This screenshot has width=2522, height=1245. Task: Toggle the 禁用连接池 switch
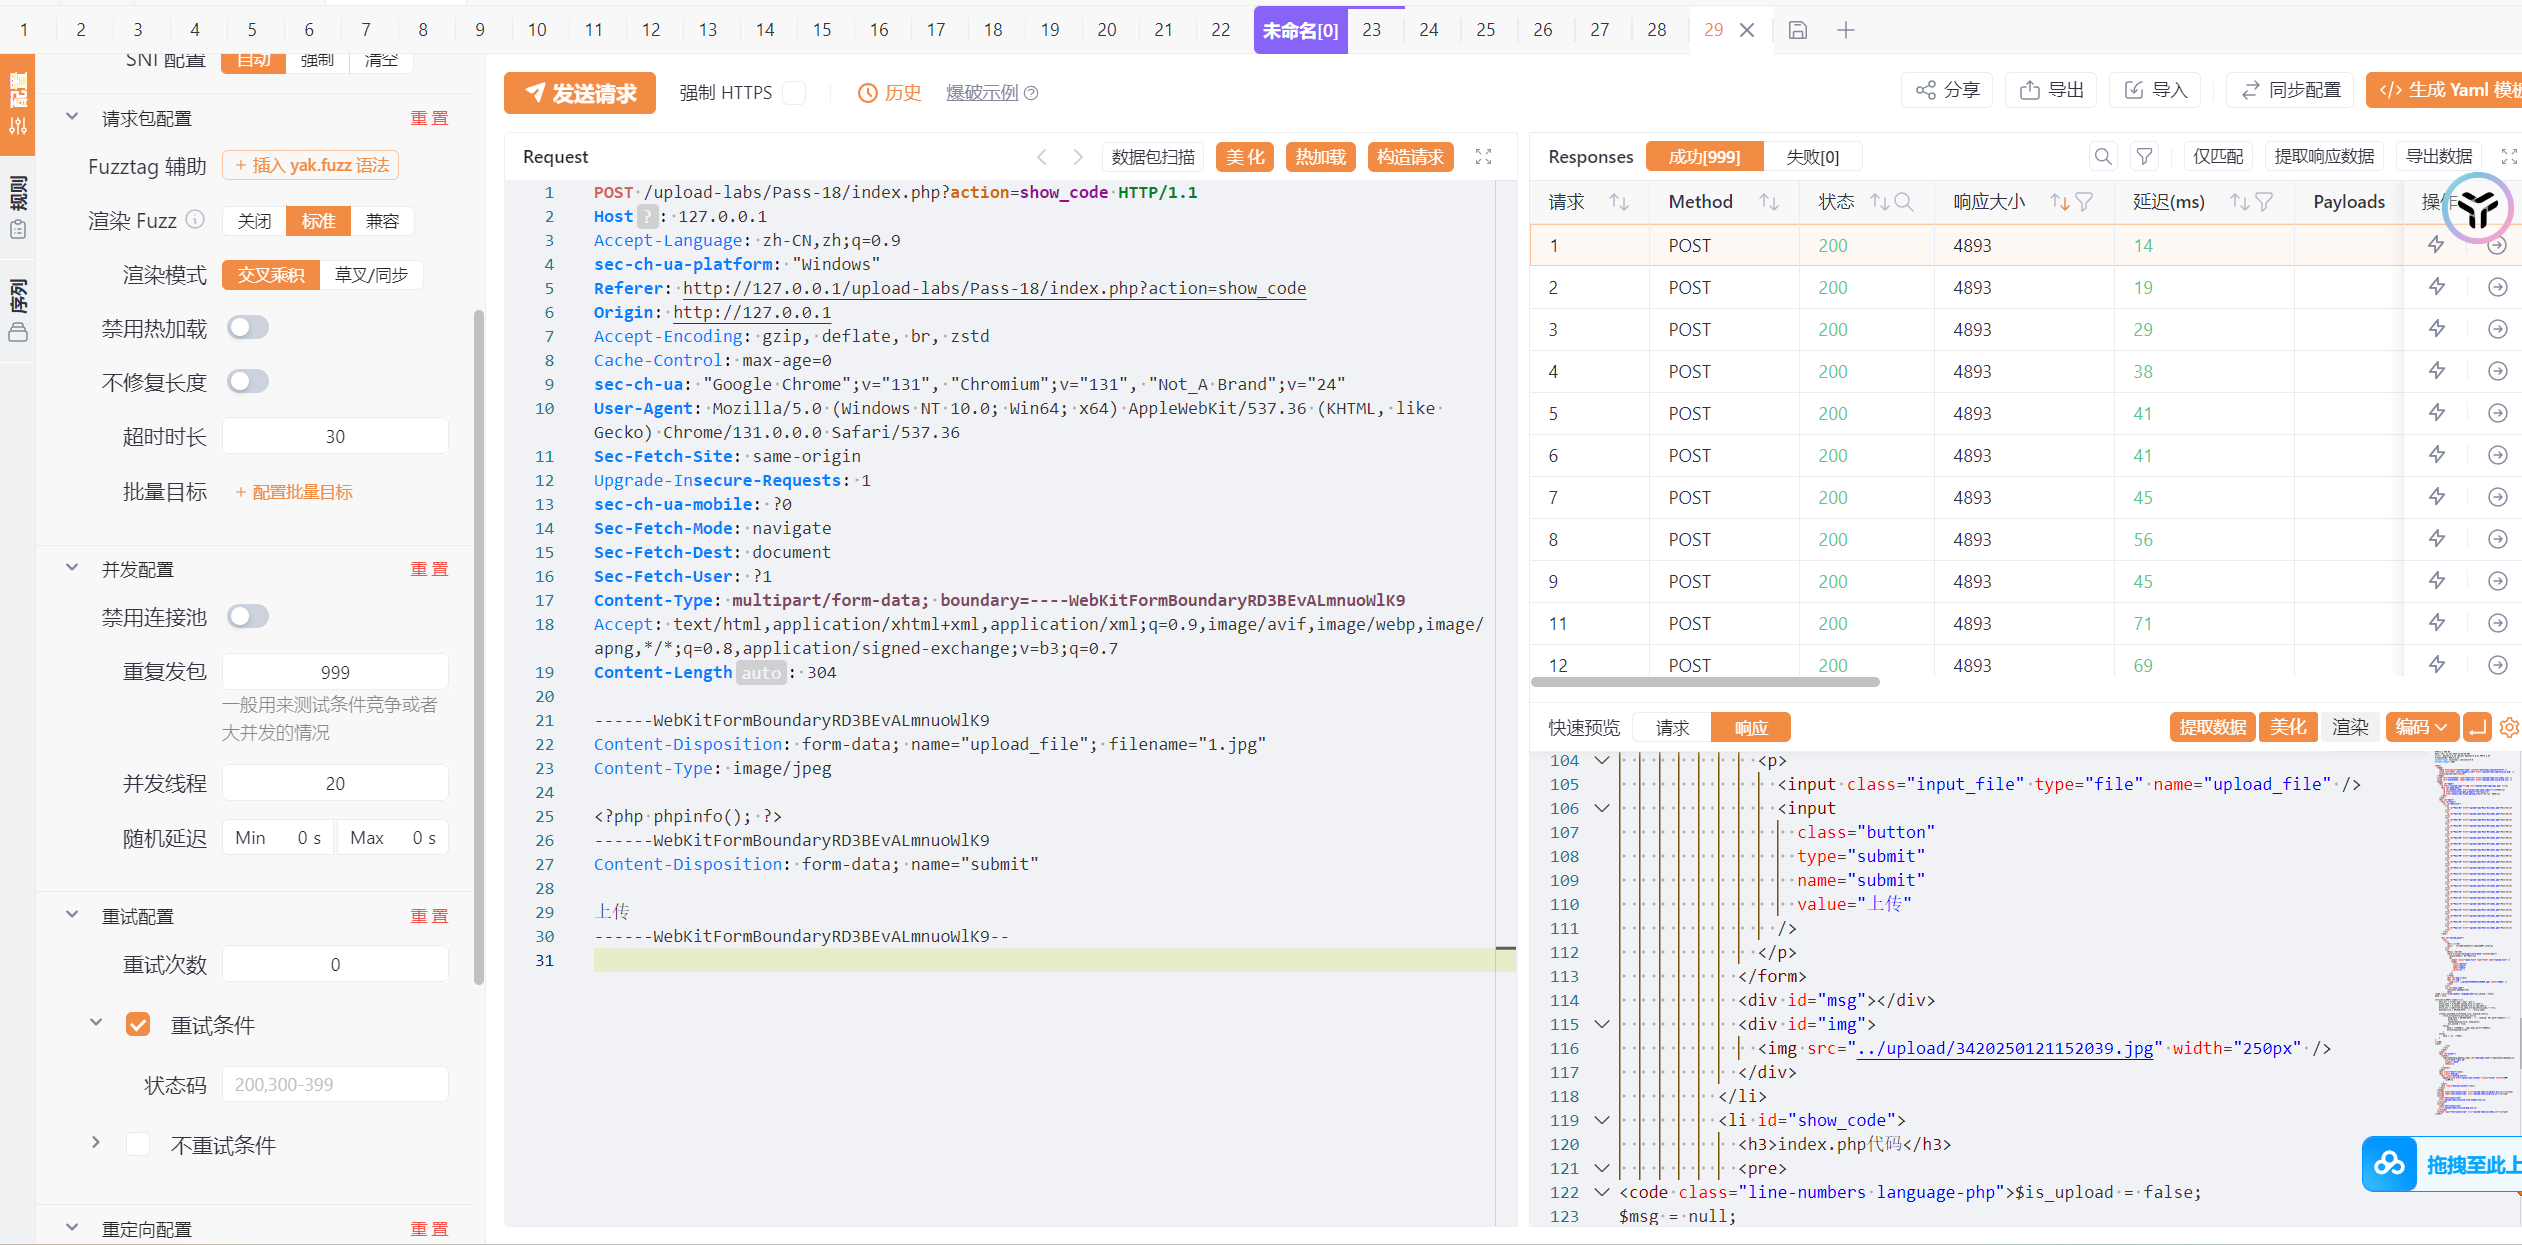coord(247,616)
